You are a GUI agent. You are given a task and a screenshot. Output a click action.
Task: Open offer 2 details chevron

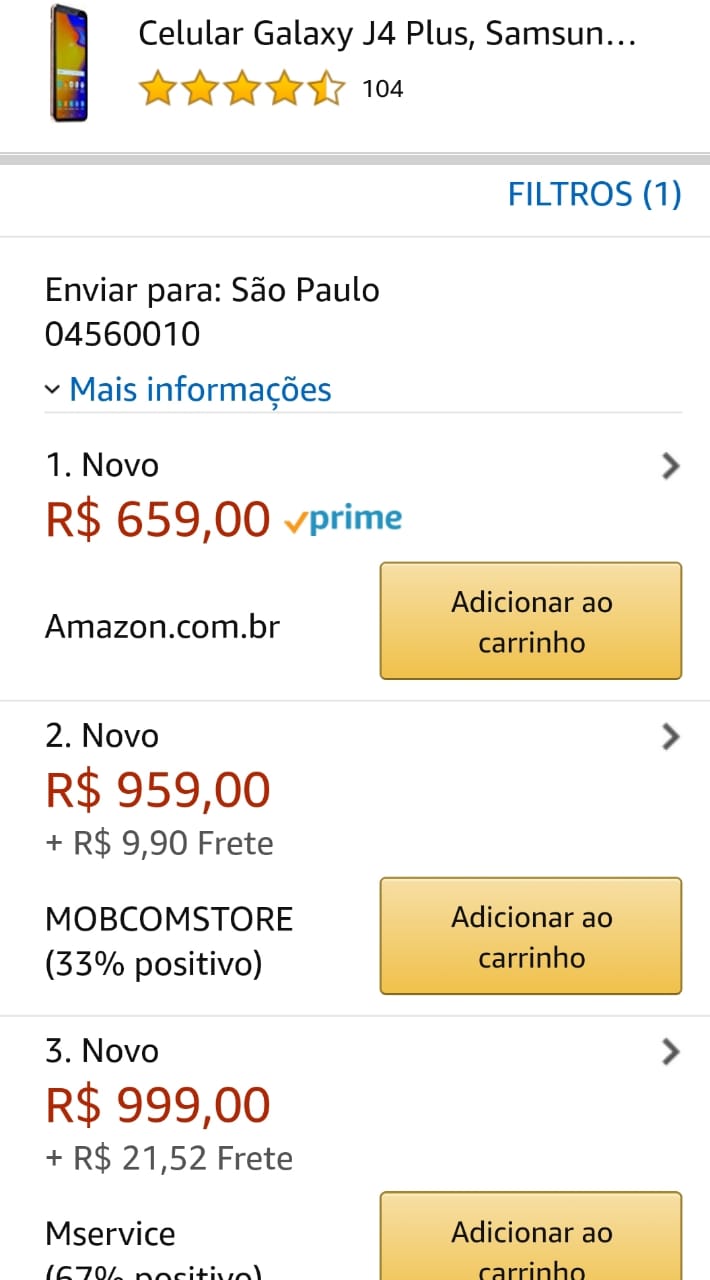(x=671, y=737)
